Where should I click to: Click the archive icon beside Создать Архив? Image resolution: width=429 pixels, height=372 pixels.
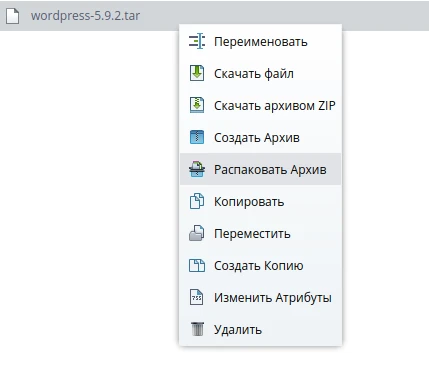[197, 137]
